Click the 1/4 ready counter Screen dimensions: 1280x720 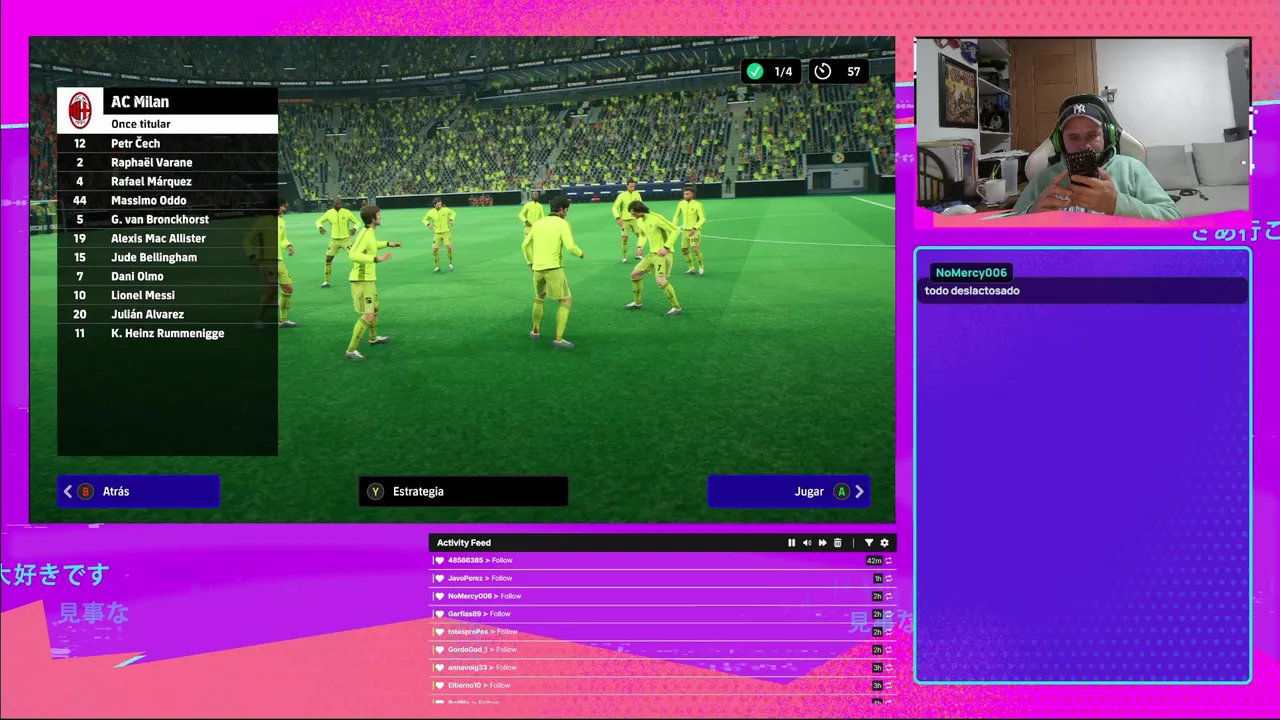[x=783, y=72]
